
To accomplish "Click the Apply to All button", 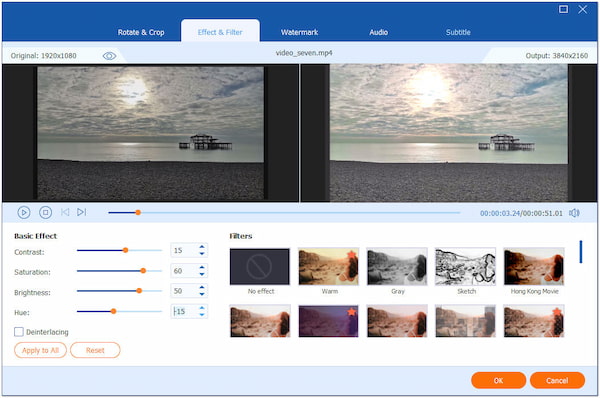I will (x=40, y=350).
